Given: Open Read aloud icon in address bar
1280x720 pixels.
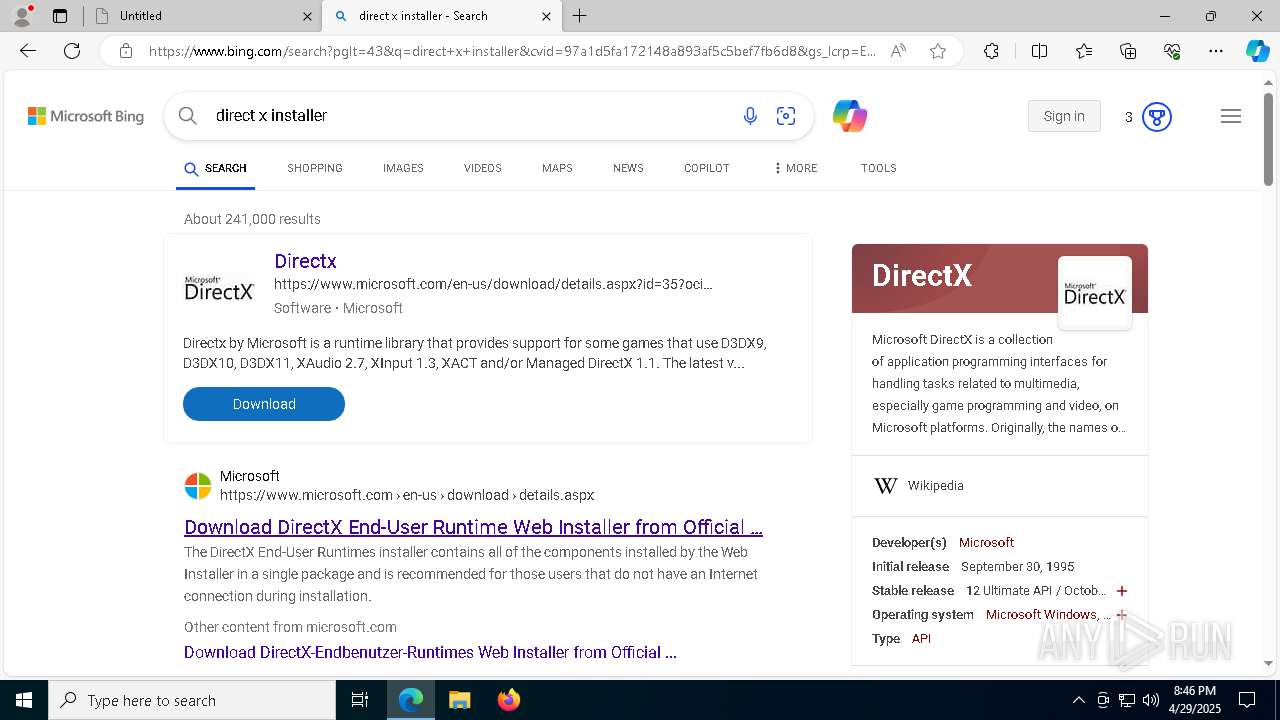Looking at the screenshot, I should [x=898, y=51].
